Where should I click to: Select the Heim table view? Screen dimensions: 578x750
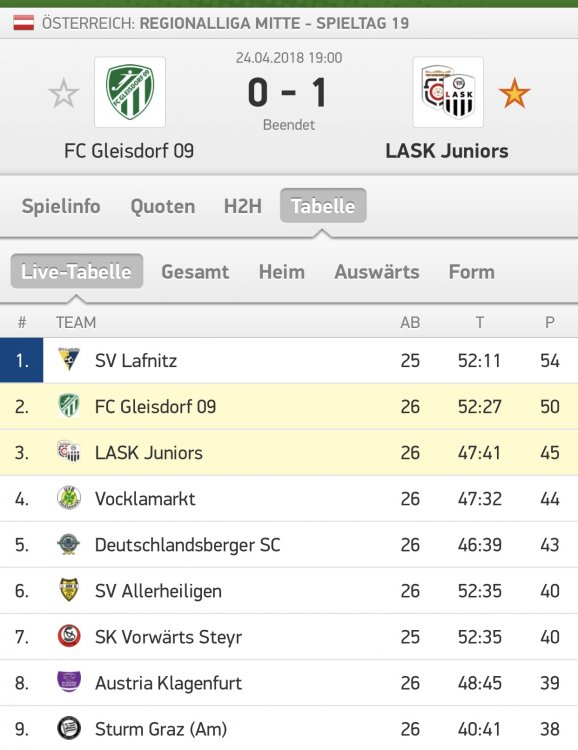282,272
